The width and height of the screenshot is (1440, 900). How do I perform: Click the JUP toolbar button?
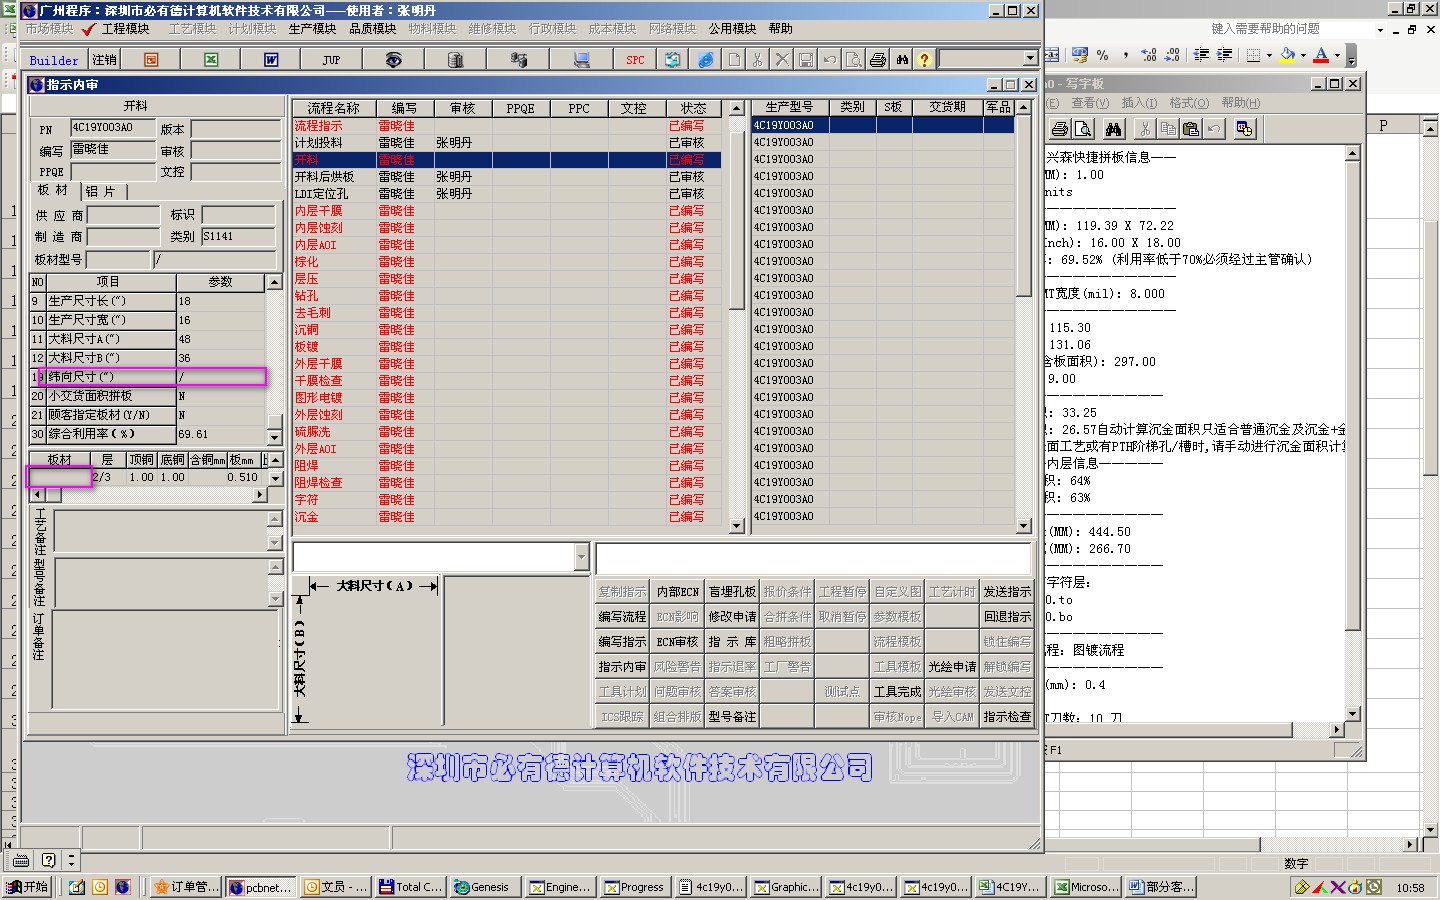point(331,60)
